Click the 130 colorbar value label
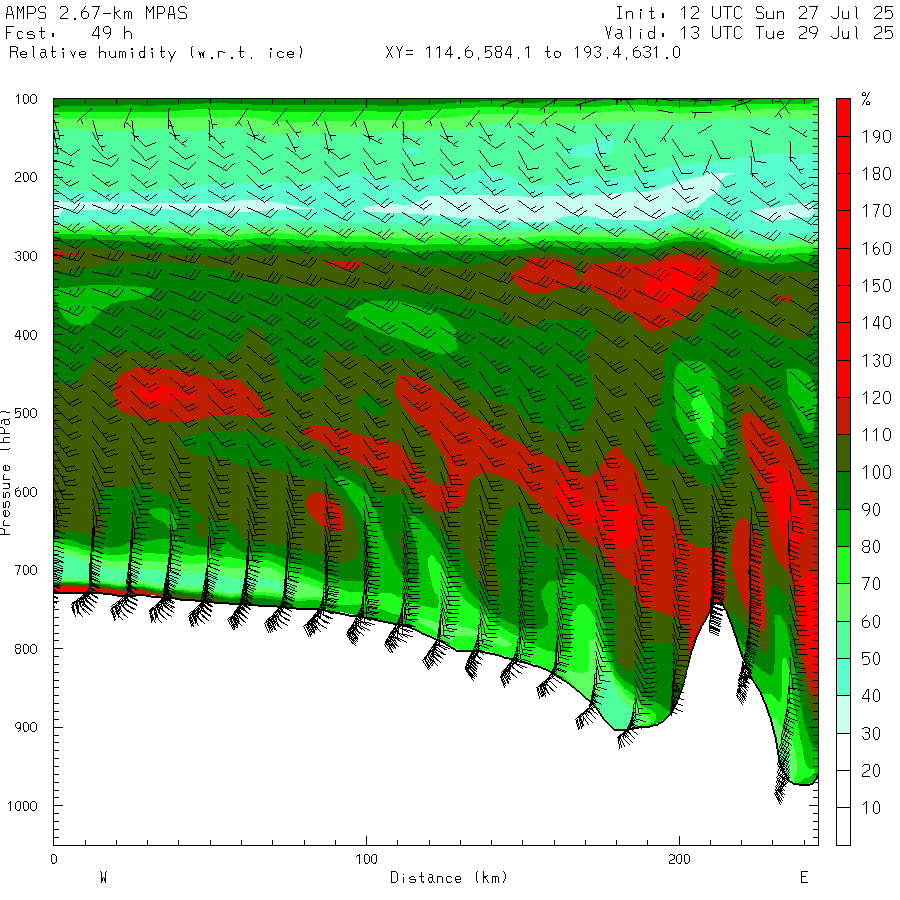The width and height of the screenshot is (900, 900). tap(876, 360)
